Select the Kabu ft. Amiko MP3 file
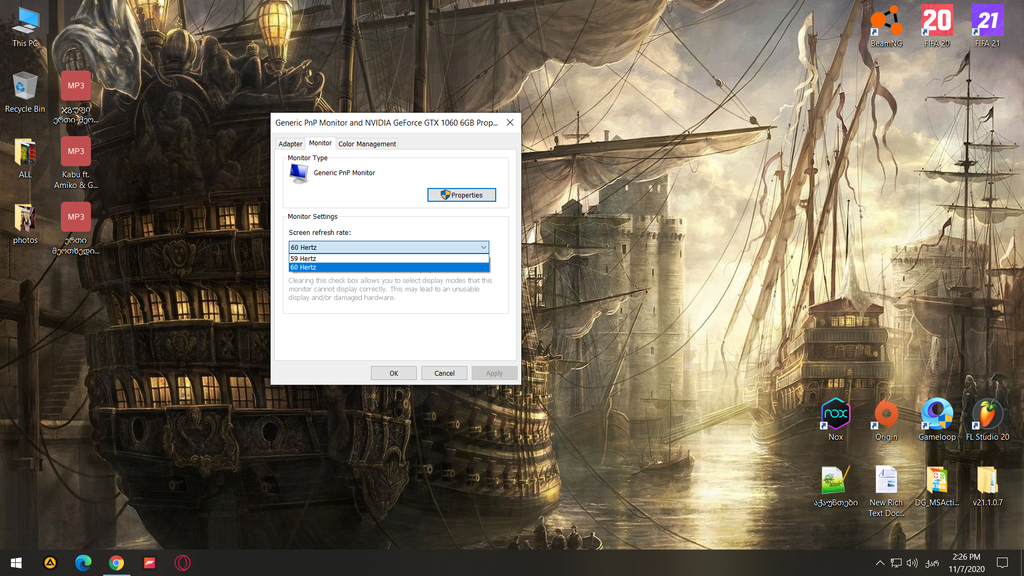 coord(76,163)
